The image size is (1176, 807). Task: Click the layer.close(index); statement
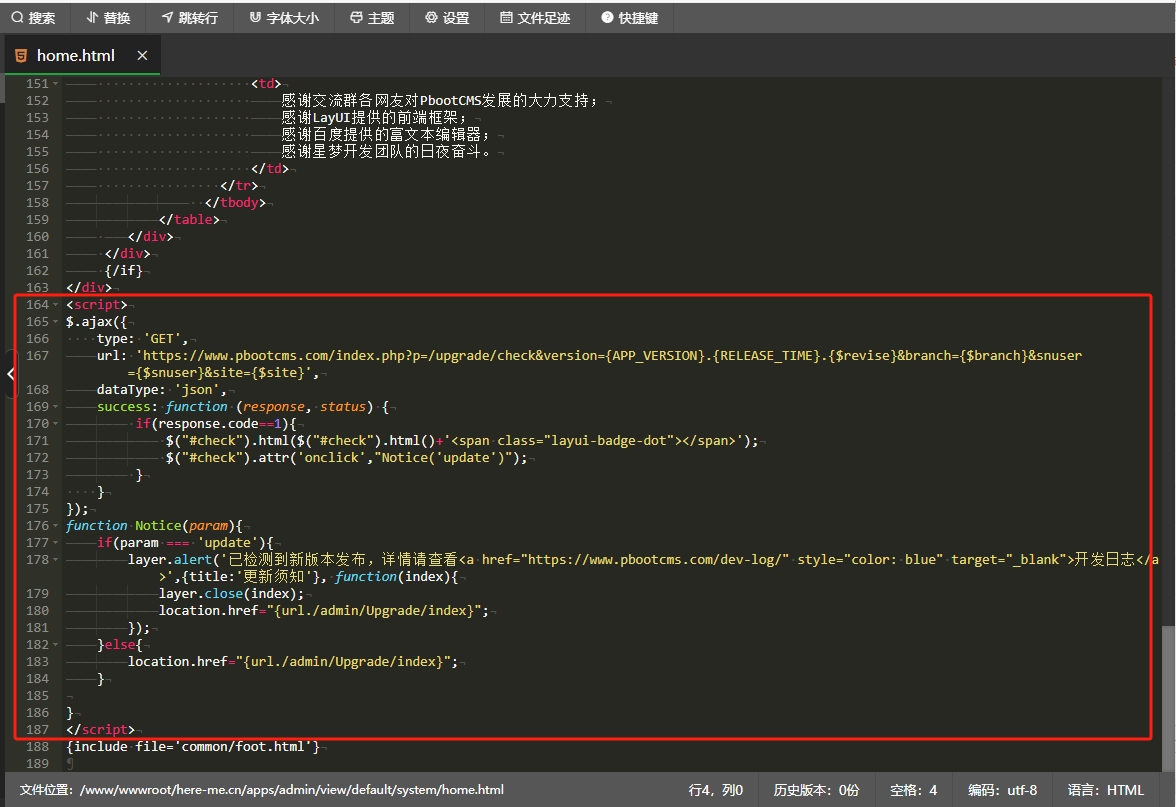pyautogui.click(x=231, y=593)
